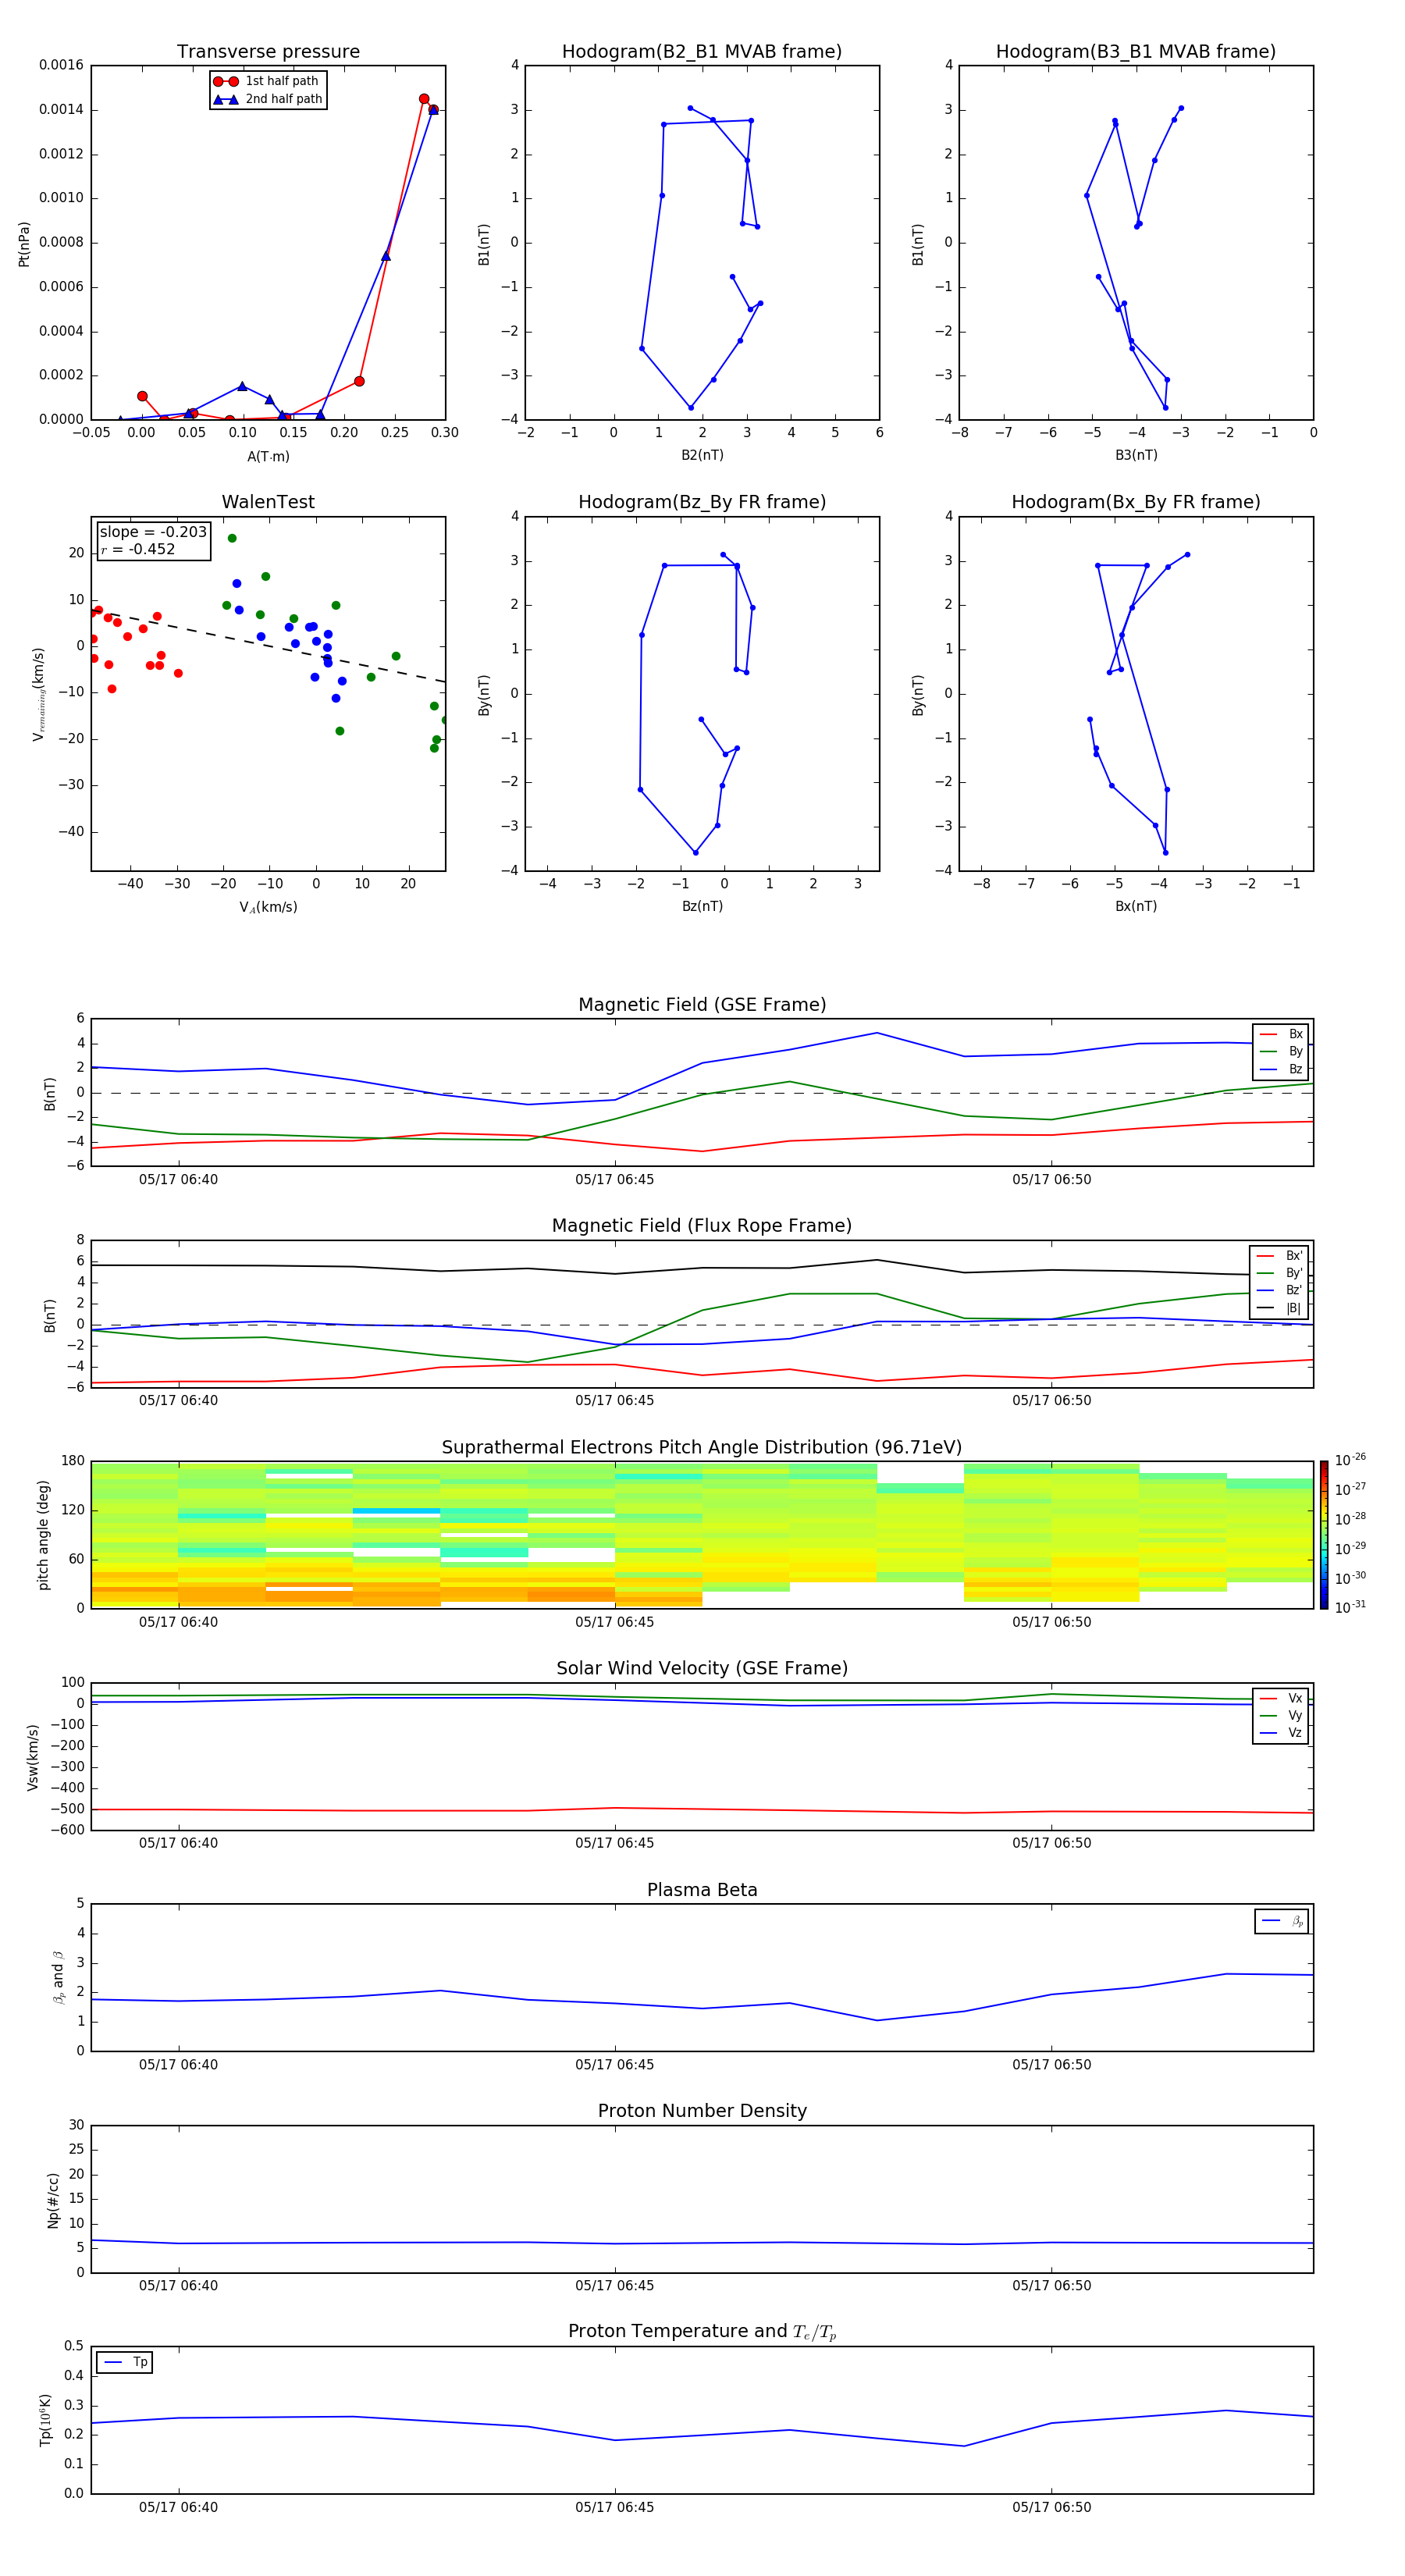1405x2576 pixels.
Task: Click '05/17 06:45' tick under GSE magnetic field
Action: (614, 1179)
